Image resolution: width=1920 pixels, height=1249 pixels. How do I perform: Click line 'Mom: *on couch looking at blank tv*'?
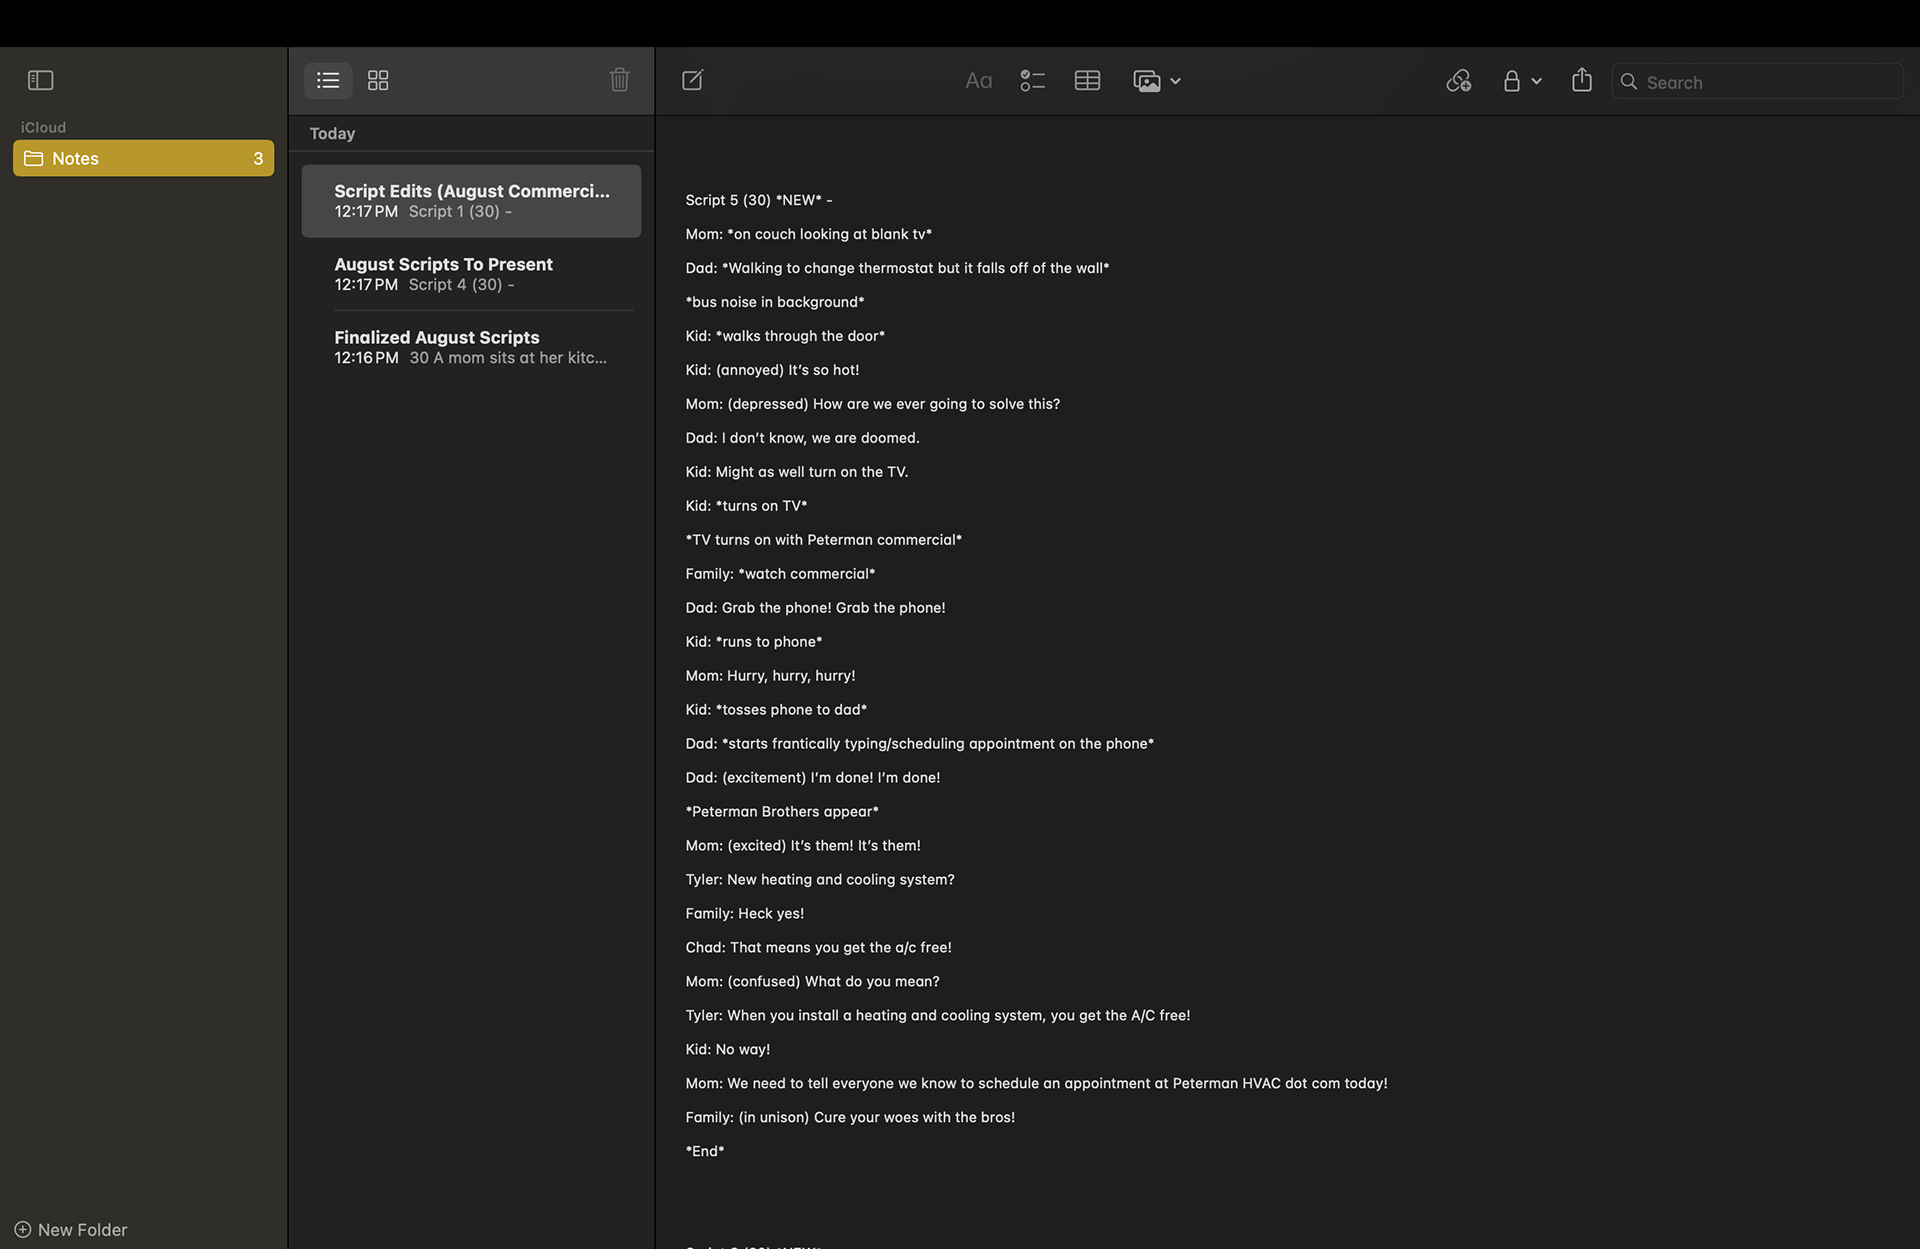tap(808, 234)
